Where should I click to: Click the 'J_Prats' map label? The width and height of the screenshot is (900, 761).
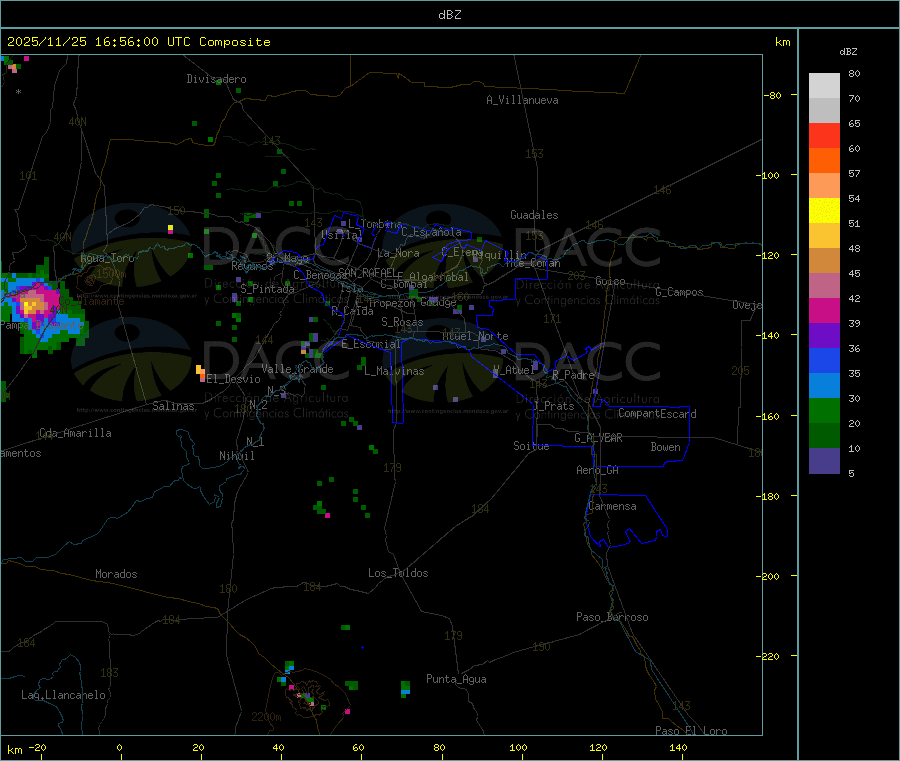[553, 406]
